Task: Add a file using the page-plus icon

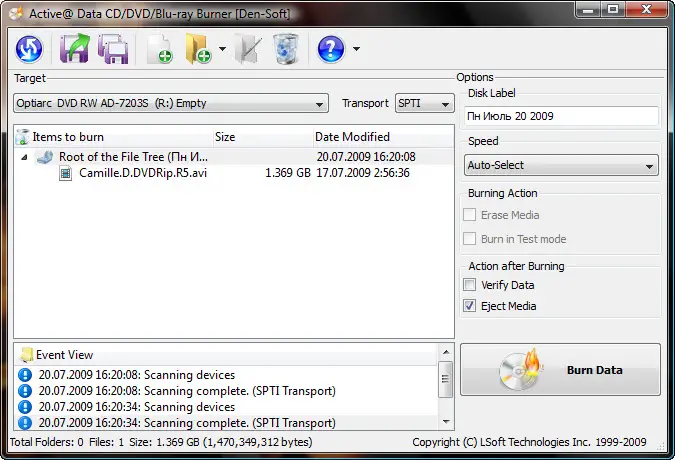Action: 160,49
